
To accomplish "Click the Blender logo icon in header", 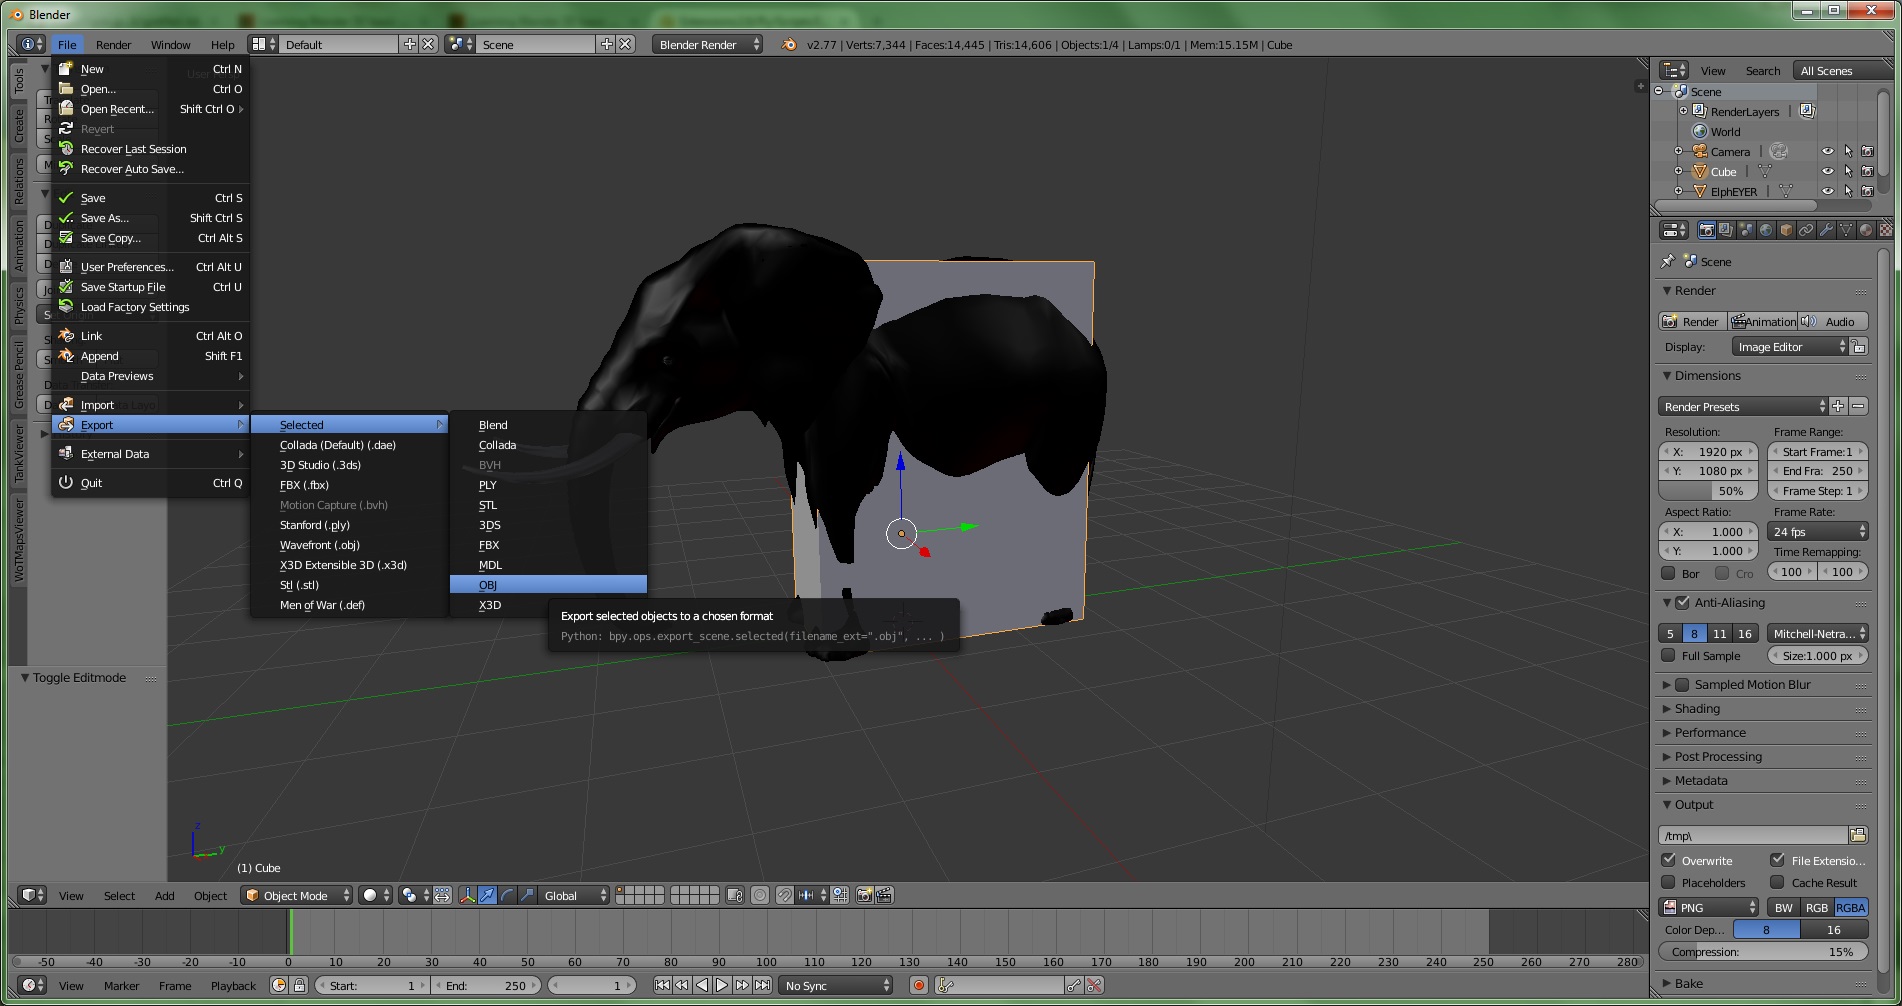I will (x=789, y=44).
